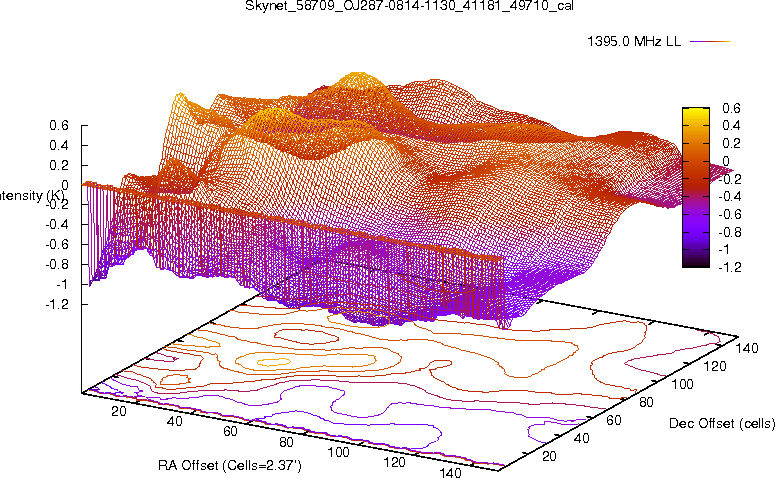Select the 120 tick on the Dec Offset axis
The image size is (775, 478).
(715, 366)
